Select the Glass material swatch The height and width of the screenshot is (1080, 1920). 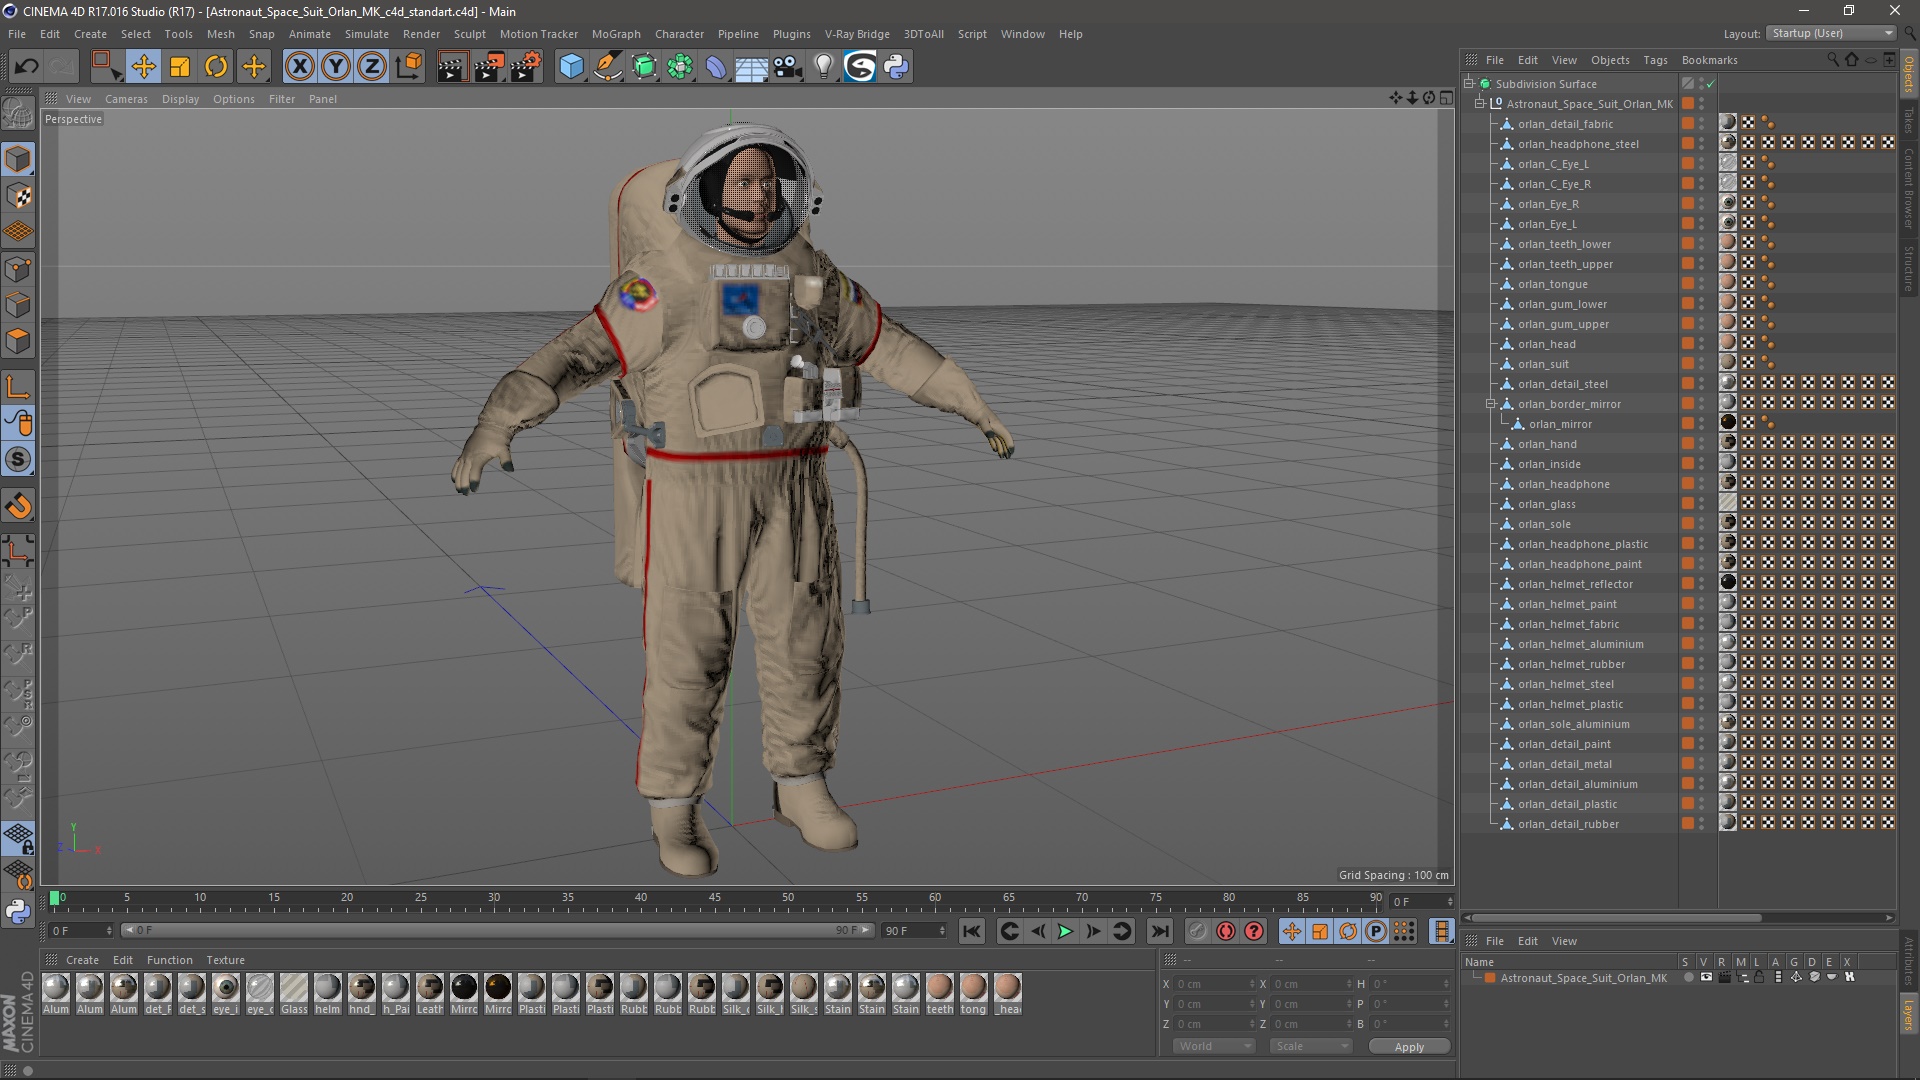(x=294, y=994)
